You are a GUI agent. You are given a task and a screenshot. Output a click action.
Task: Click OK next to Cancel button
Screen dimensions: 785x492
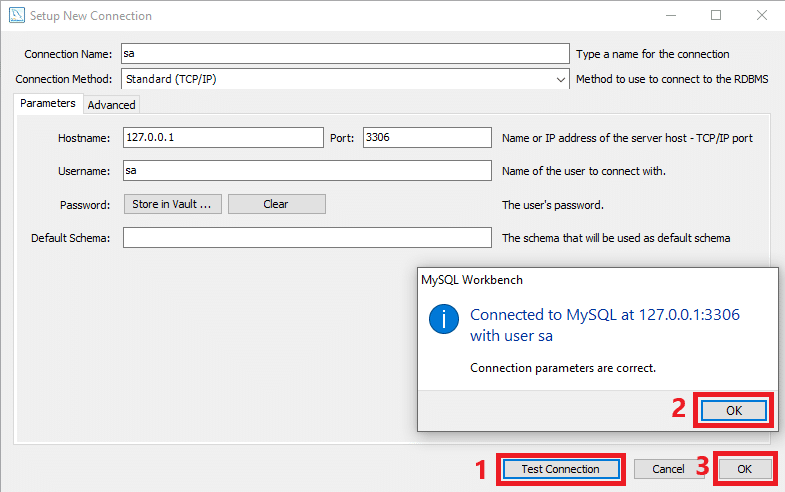point(744,469)
